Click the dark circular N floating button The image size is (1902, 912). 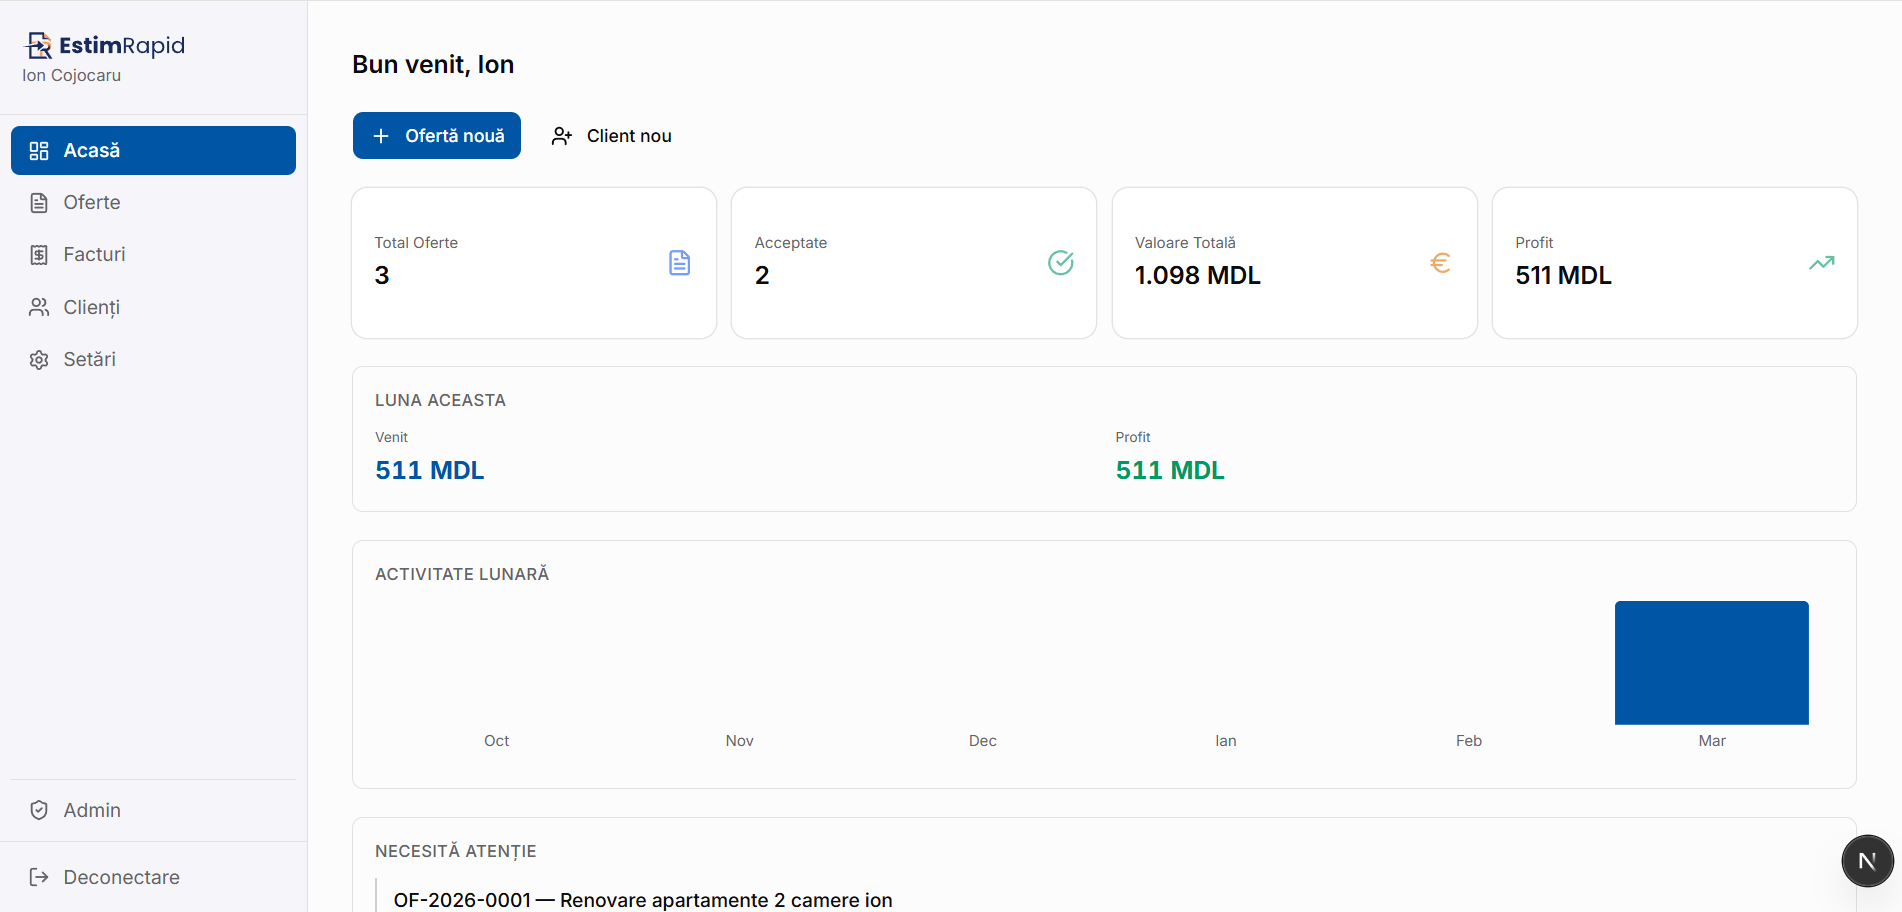[1866, 861]
